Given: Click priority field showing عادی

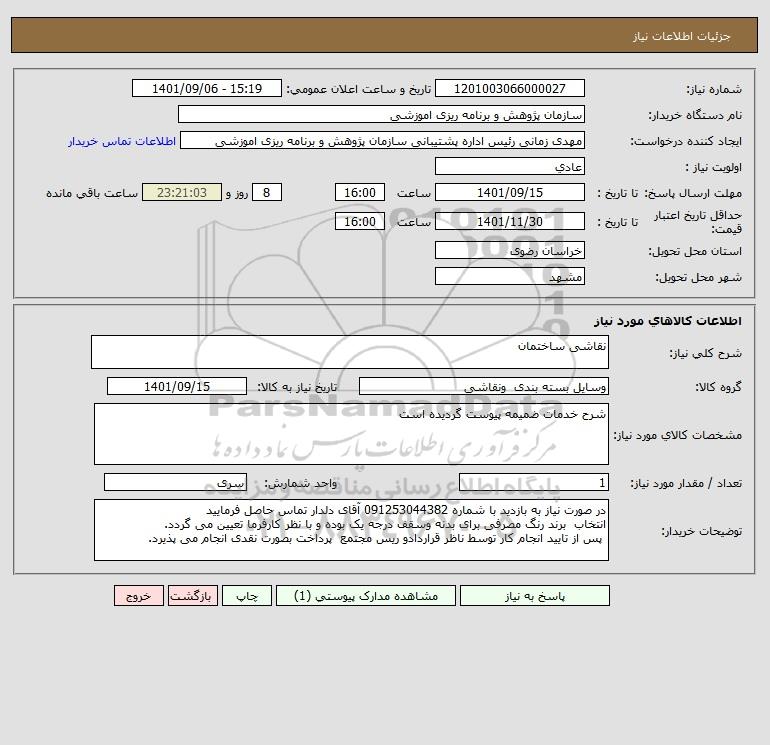Looking at the screenshot, I should [510, 166].
